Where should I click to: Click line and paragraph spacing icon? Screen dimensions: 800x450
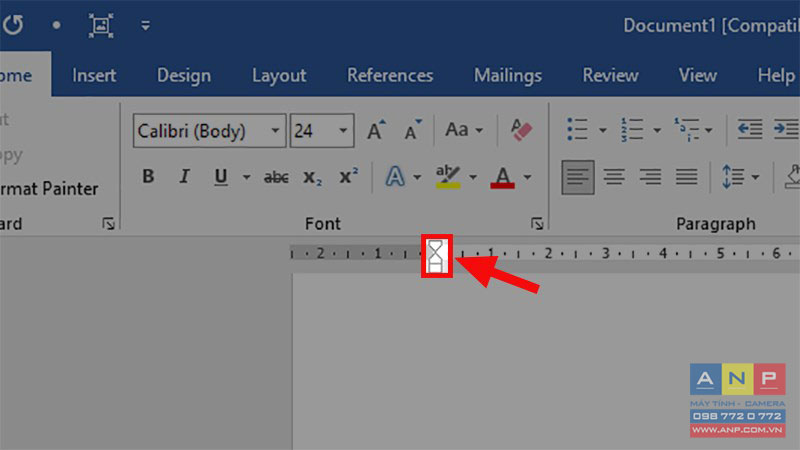(x=733, y=177)
